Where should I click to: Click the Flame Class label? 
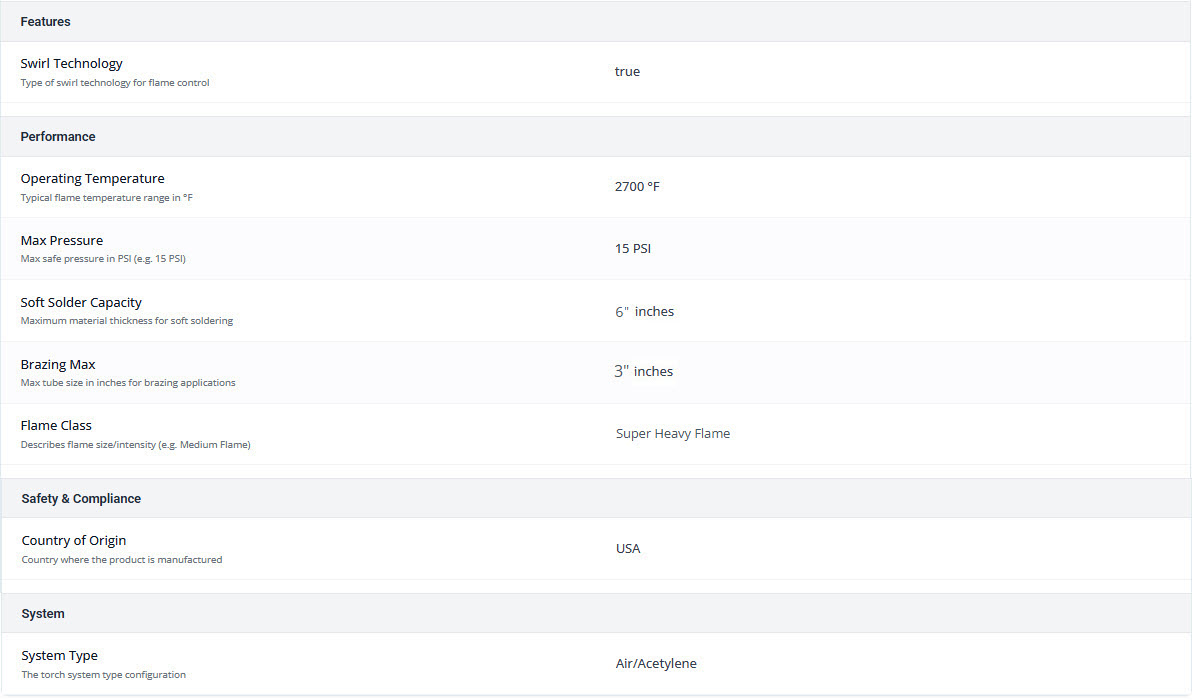click(56, 425)
